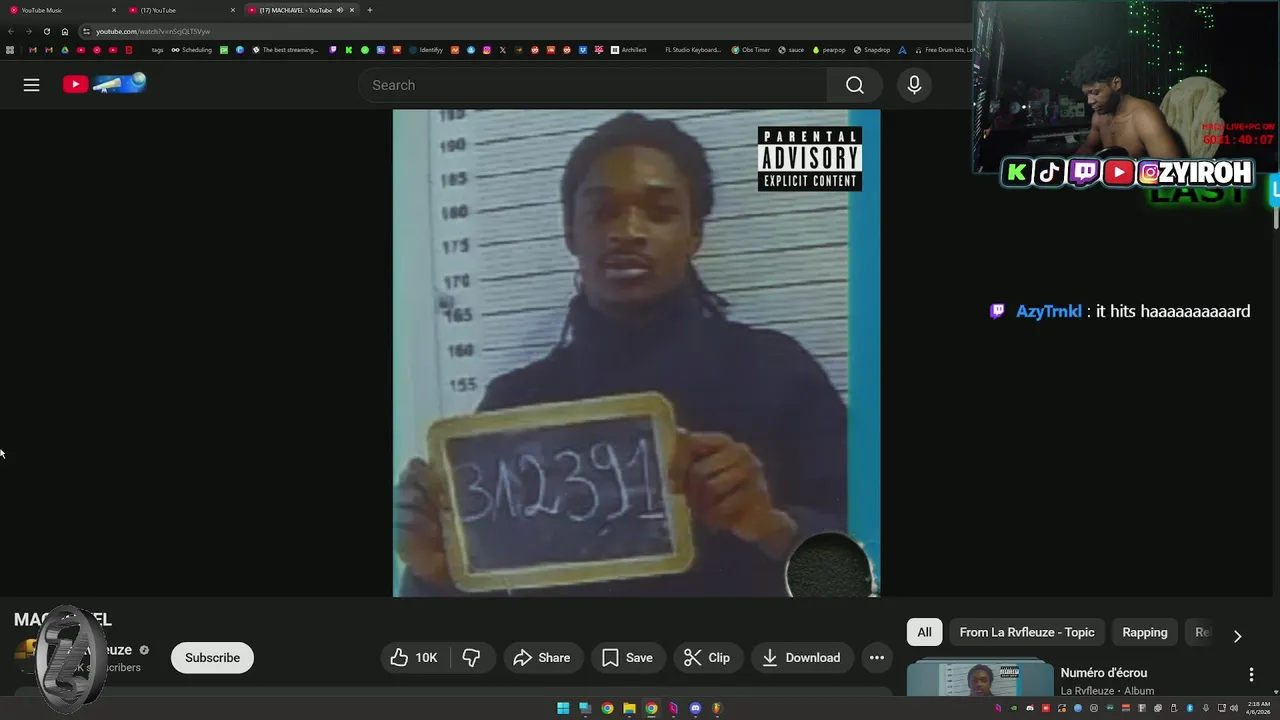Create a Clip of the video
The width and height of the screenshot is (1280, 720).
[707, 657]
